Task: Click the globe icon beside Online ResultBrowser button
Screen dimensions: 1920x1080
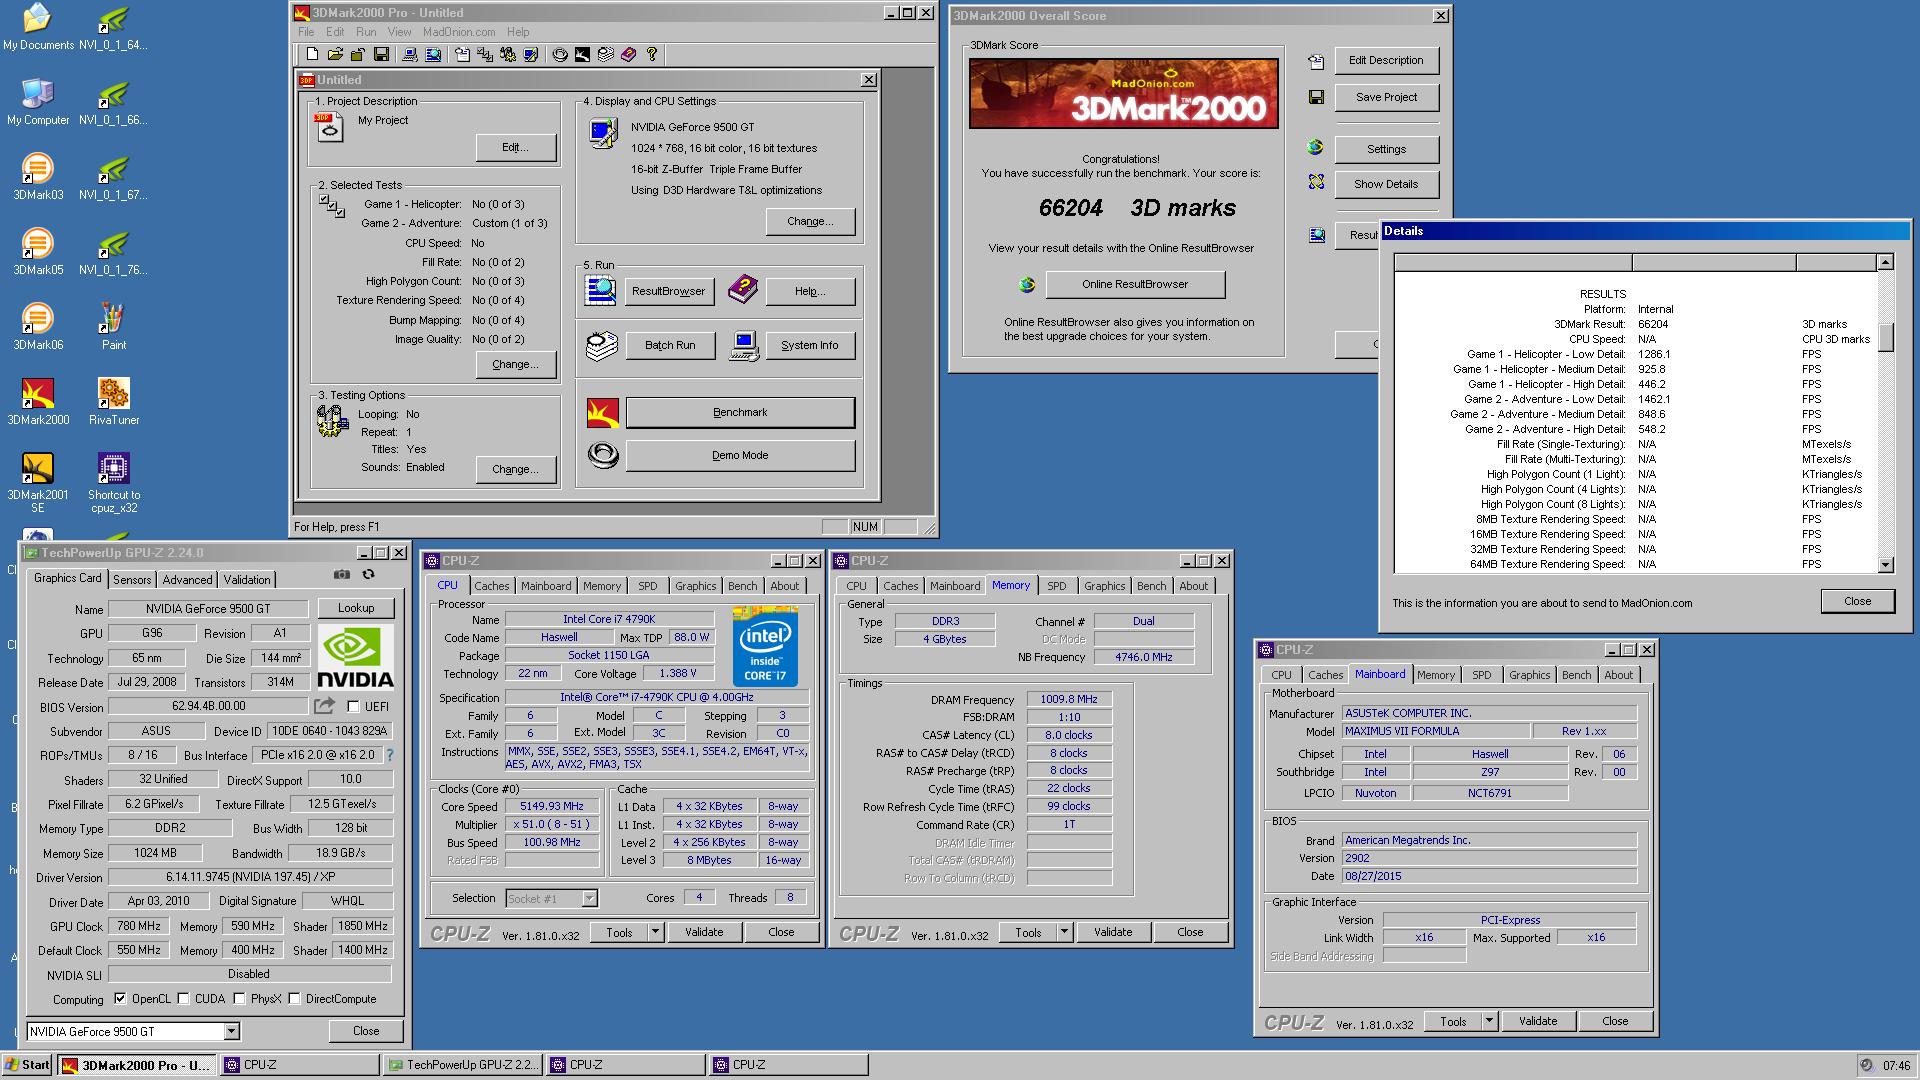Action: [x=1026, y=285]
